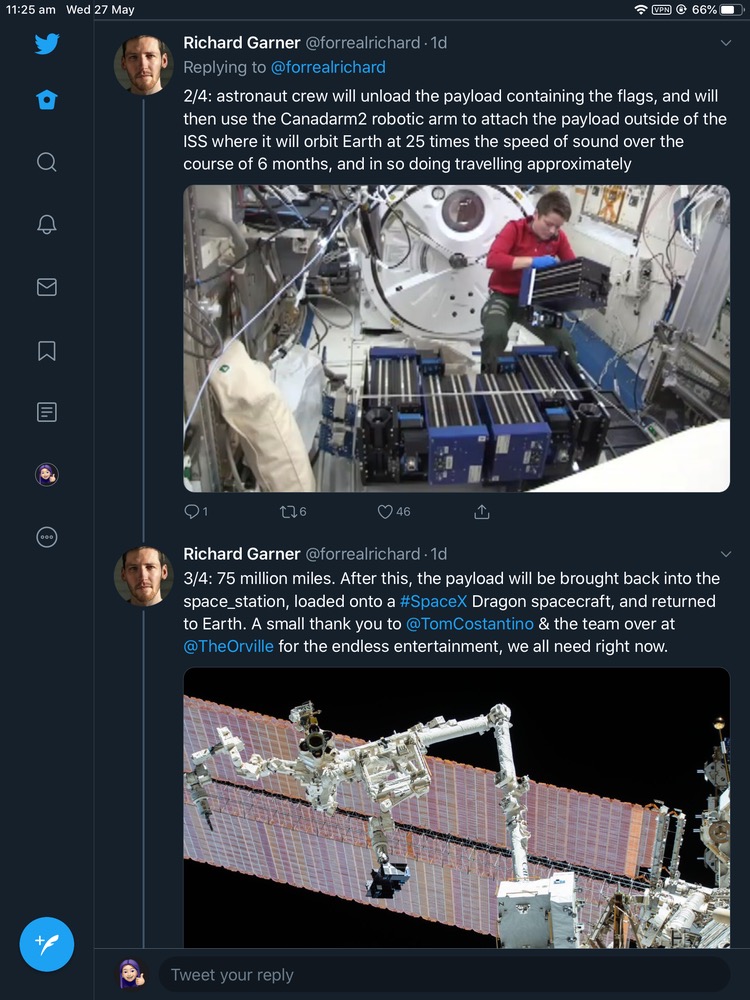Expand options chevron on the 2/4 tweet
Screen dimensions: 750x1000
point(726,44)
